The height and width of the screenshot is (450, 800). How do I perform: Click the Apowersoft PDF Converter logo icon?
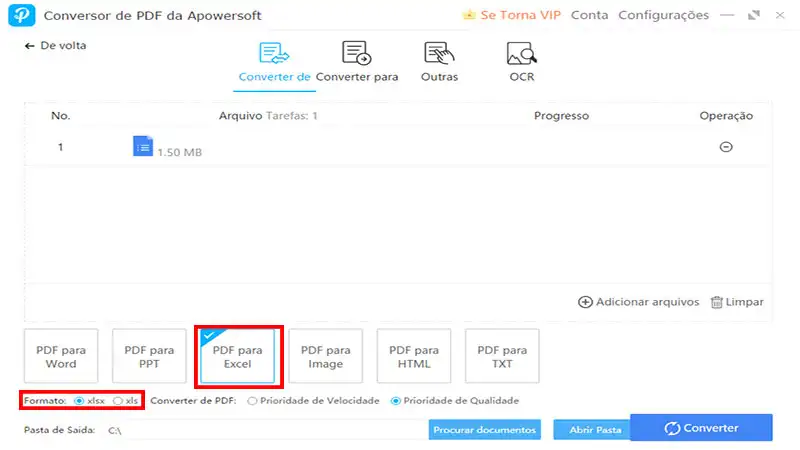(x=22, y=15)
